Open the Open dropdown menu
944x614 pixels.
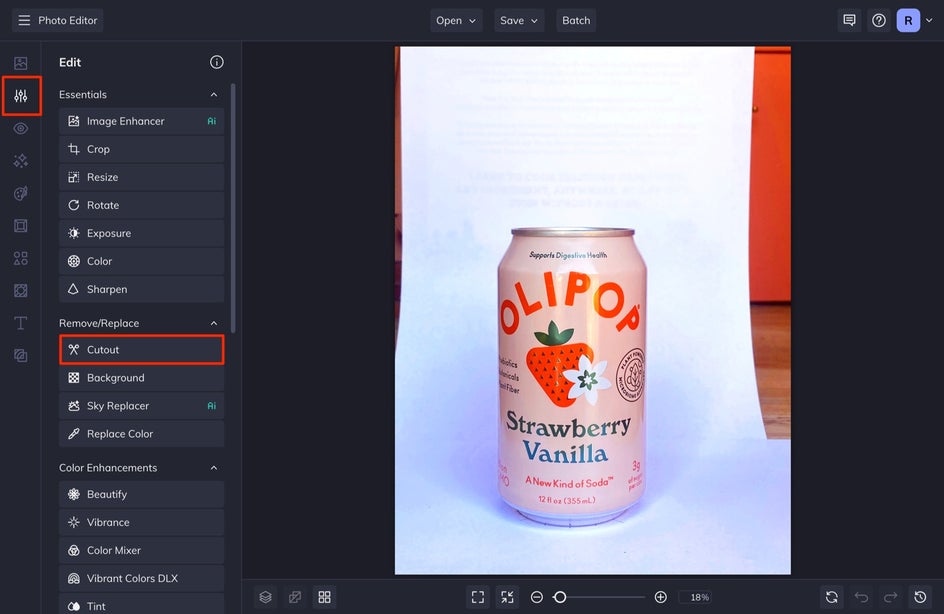[456, 20]
